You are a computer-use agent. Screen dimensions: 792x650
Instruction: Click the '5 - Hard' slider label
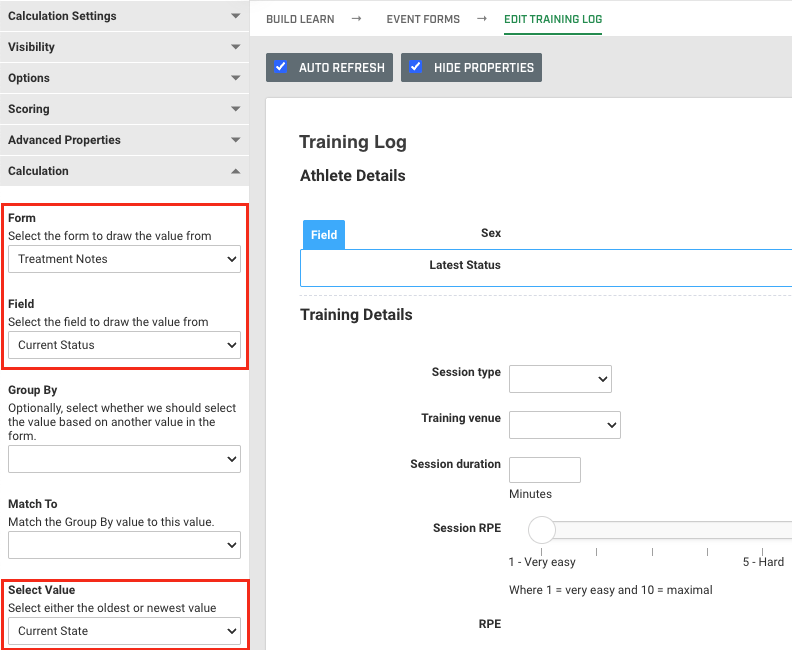(763, 562)
